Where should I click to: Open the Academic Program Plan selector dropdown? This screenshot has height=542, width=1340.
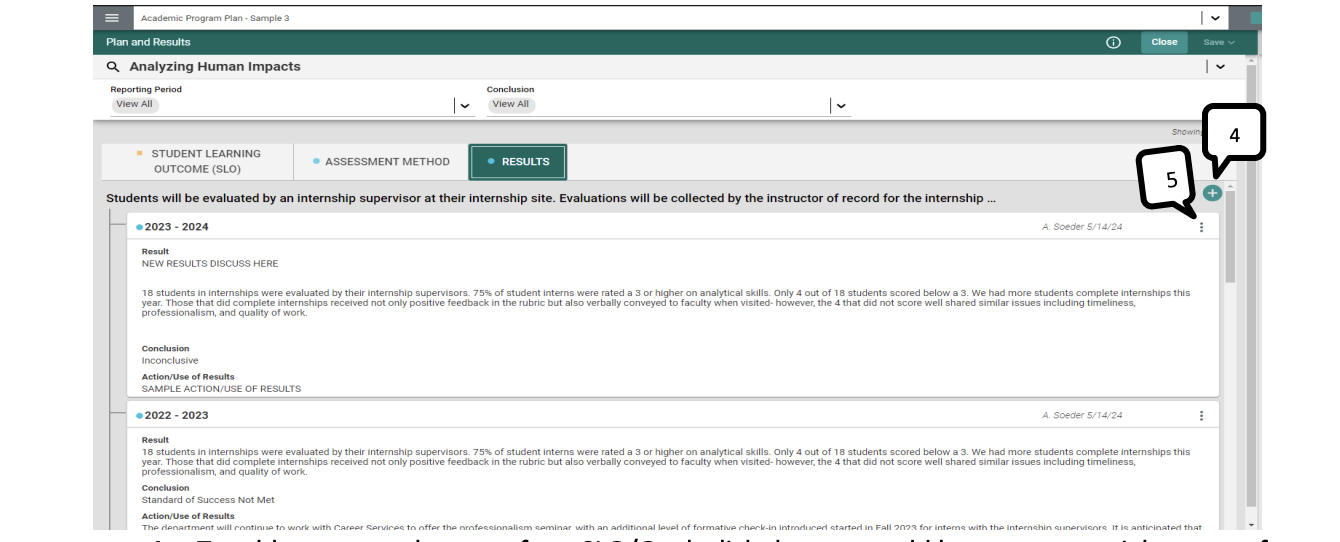1215,18
